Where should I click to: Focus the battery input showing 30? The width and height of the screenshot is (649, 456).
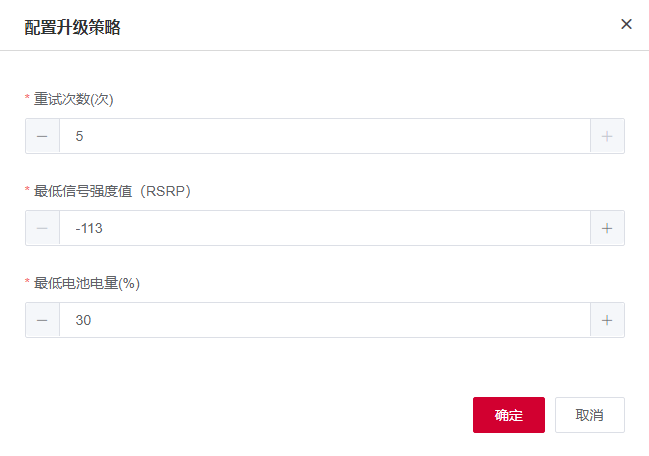(325, 320)
